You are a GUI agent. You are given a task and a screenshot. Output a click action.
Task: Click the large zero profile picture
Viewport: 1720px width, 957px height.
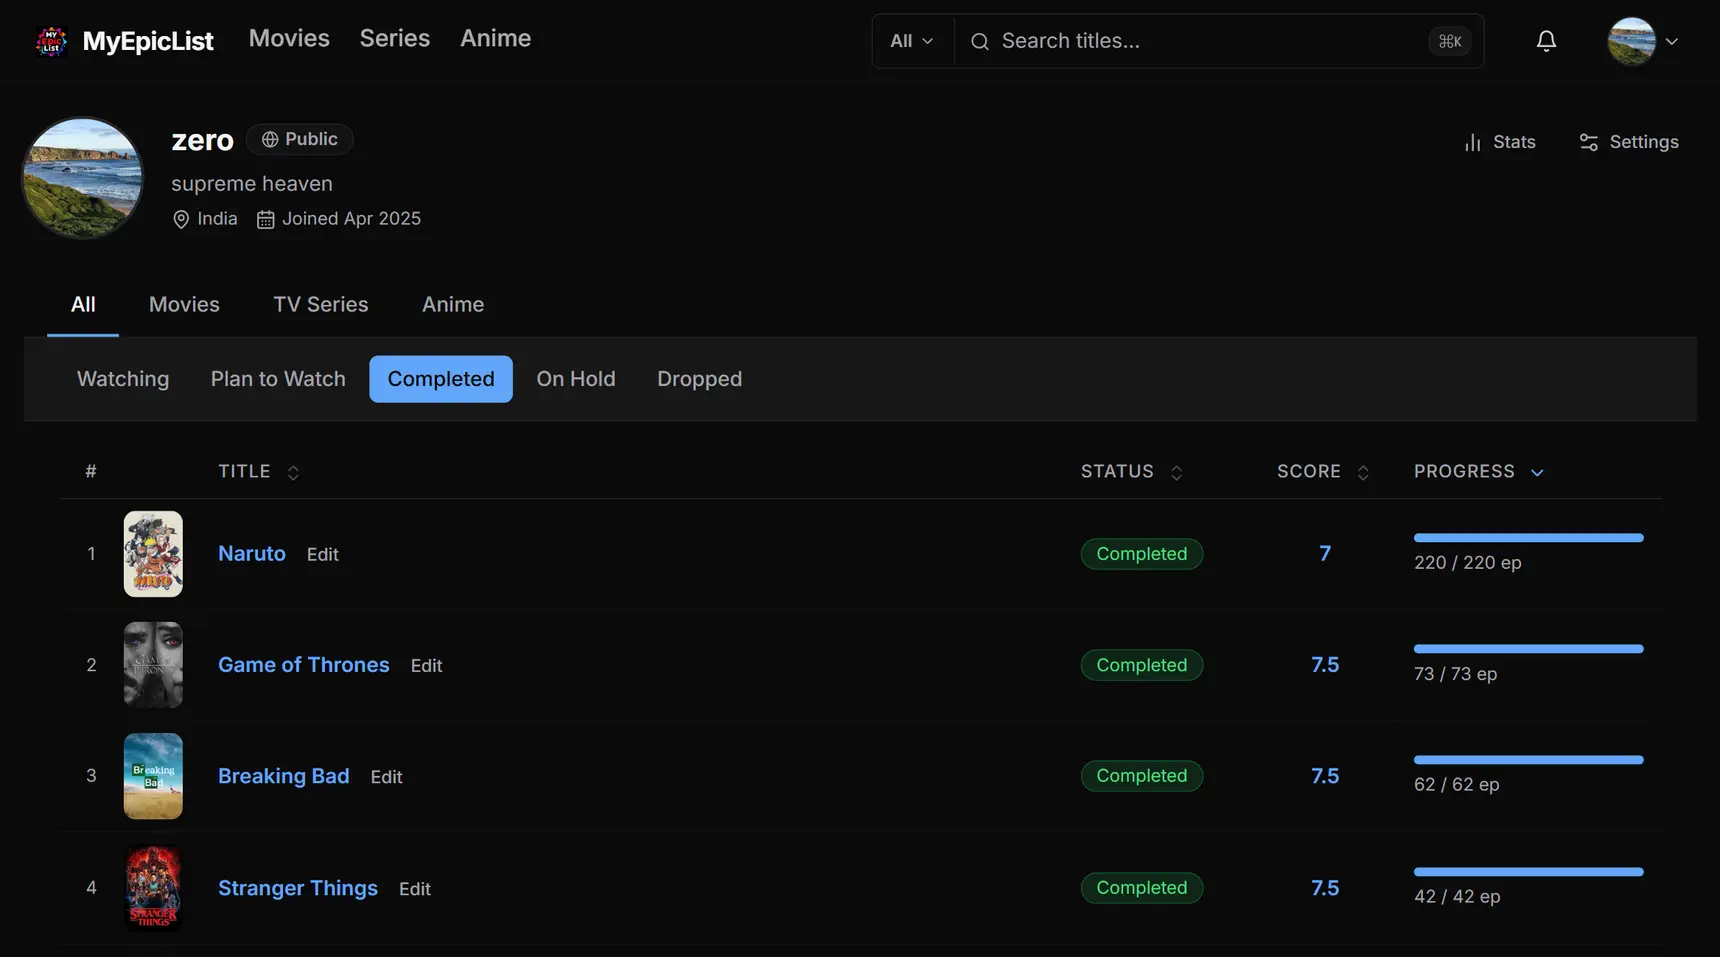(83, 178)
